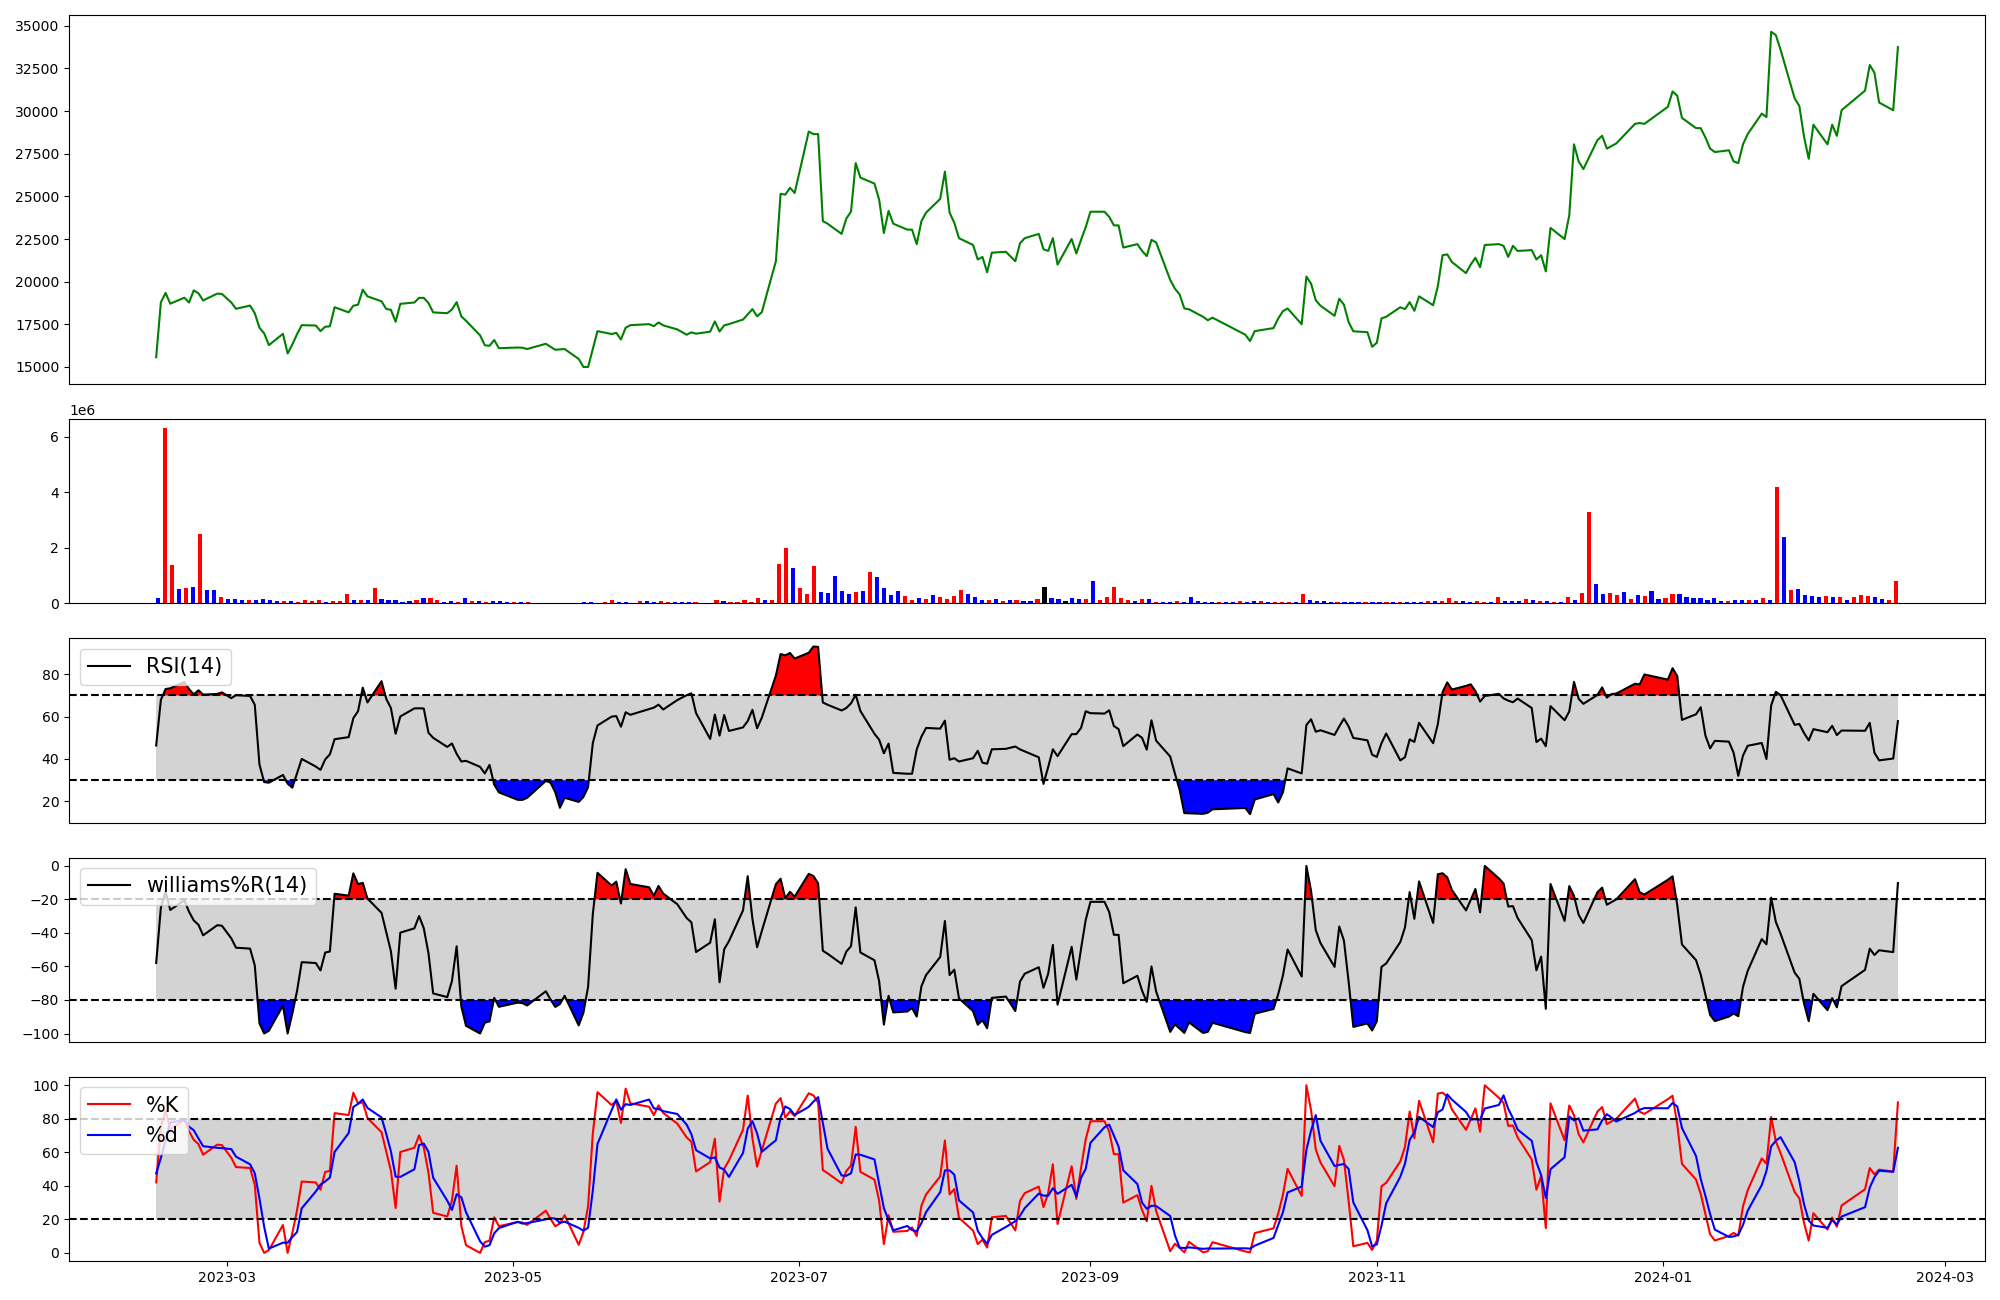Screen dimensions: 2000x1300
Task: Click the -60 tick on Williams %R axis
Action: click(45, 967)
